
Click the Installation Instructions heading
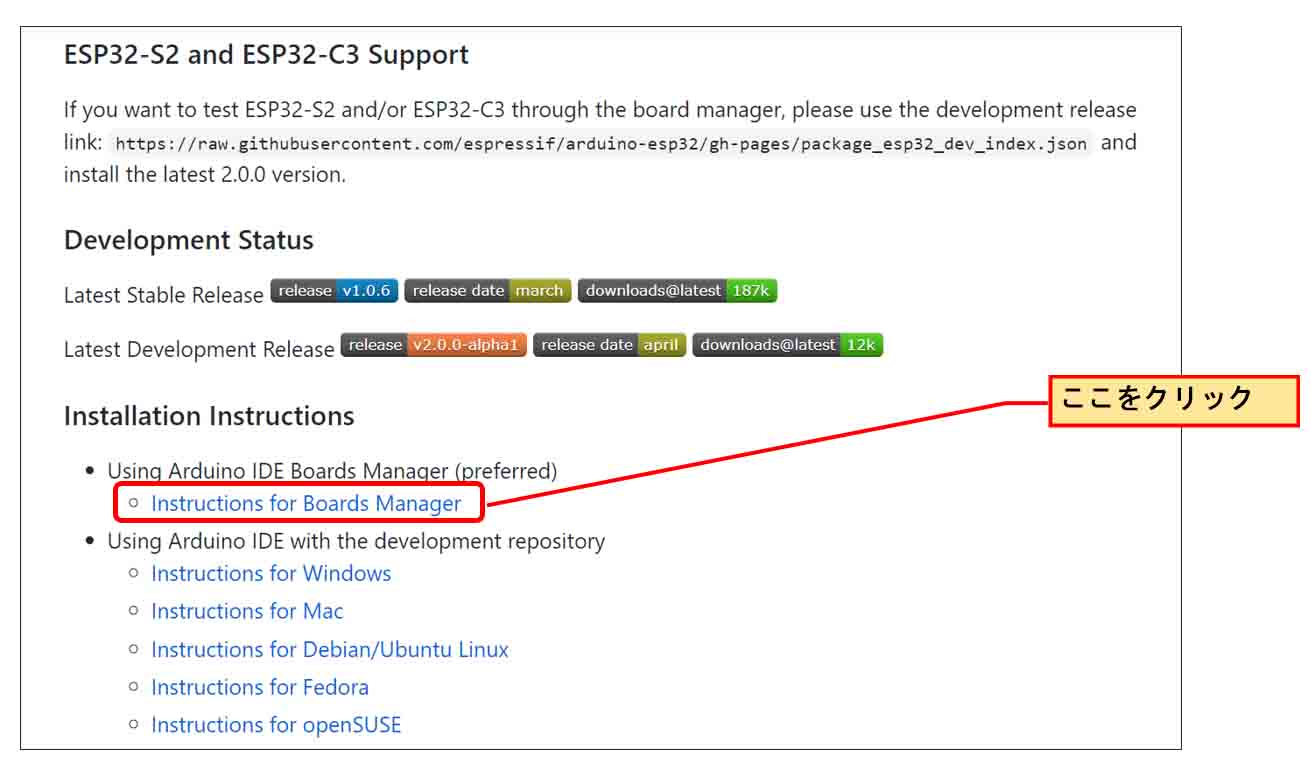(209, 416)
